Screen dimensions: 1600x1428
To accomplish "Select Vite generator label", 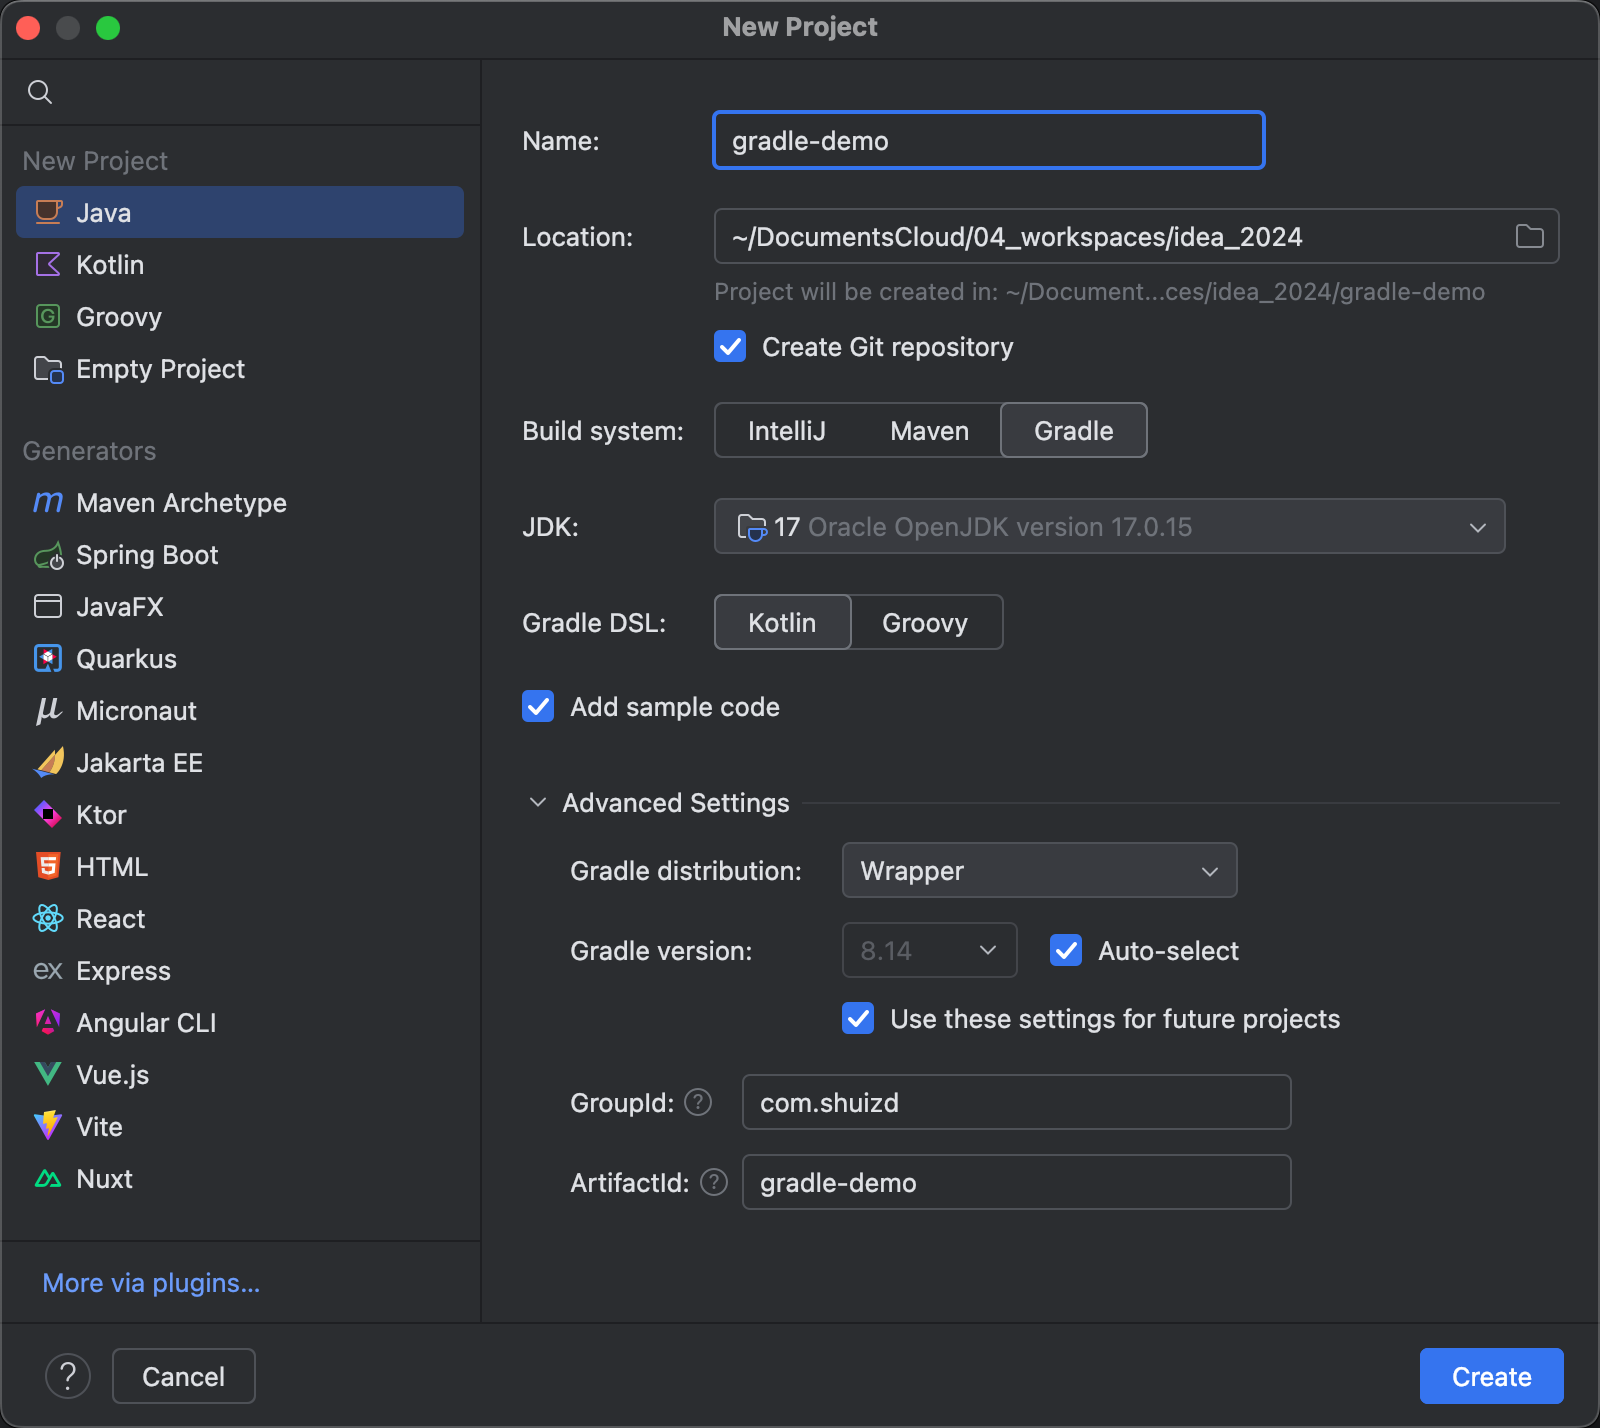I will tap(99, 1126).
